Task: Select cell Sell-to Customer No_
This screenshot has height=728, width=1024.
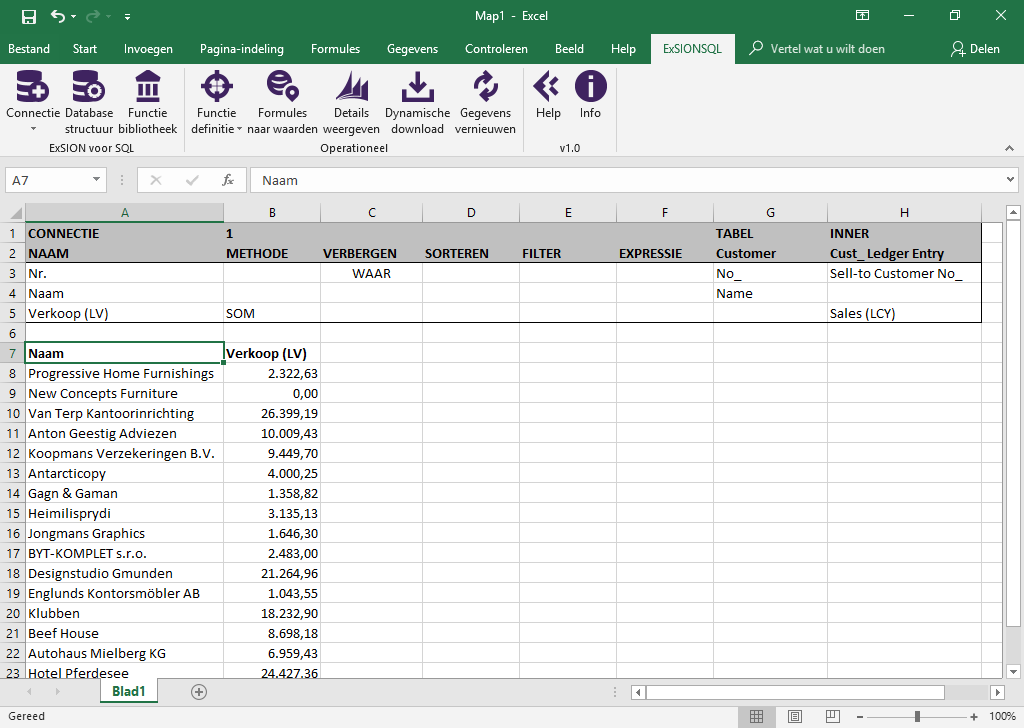Action: [x=904, y=274]
